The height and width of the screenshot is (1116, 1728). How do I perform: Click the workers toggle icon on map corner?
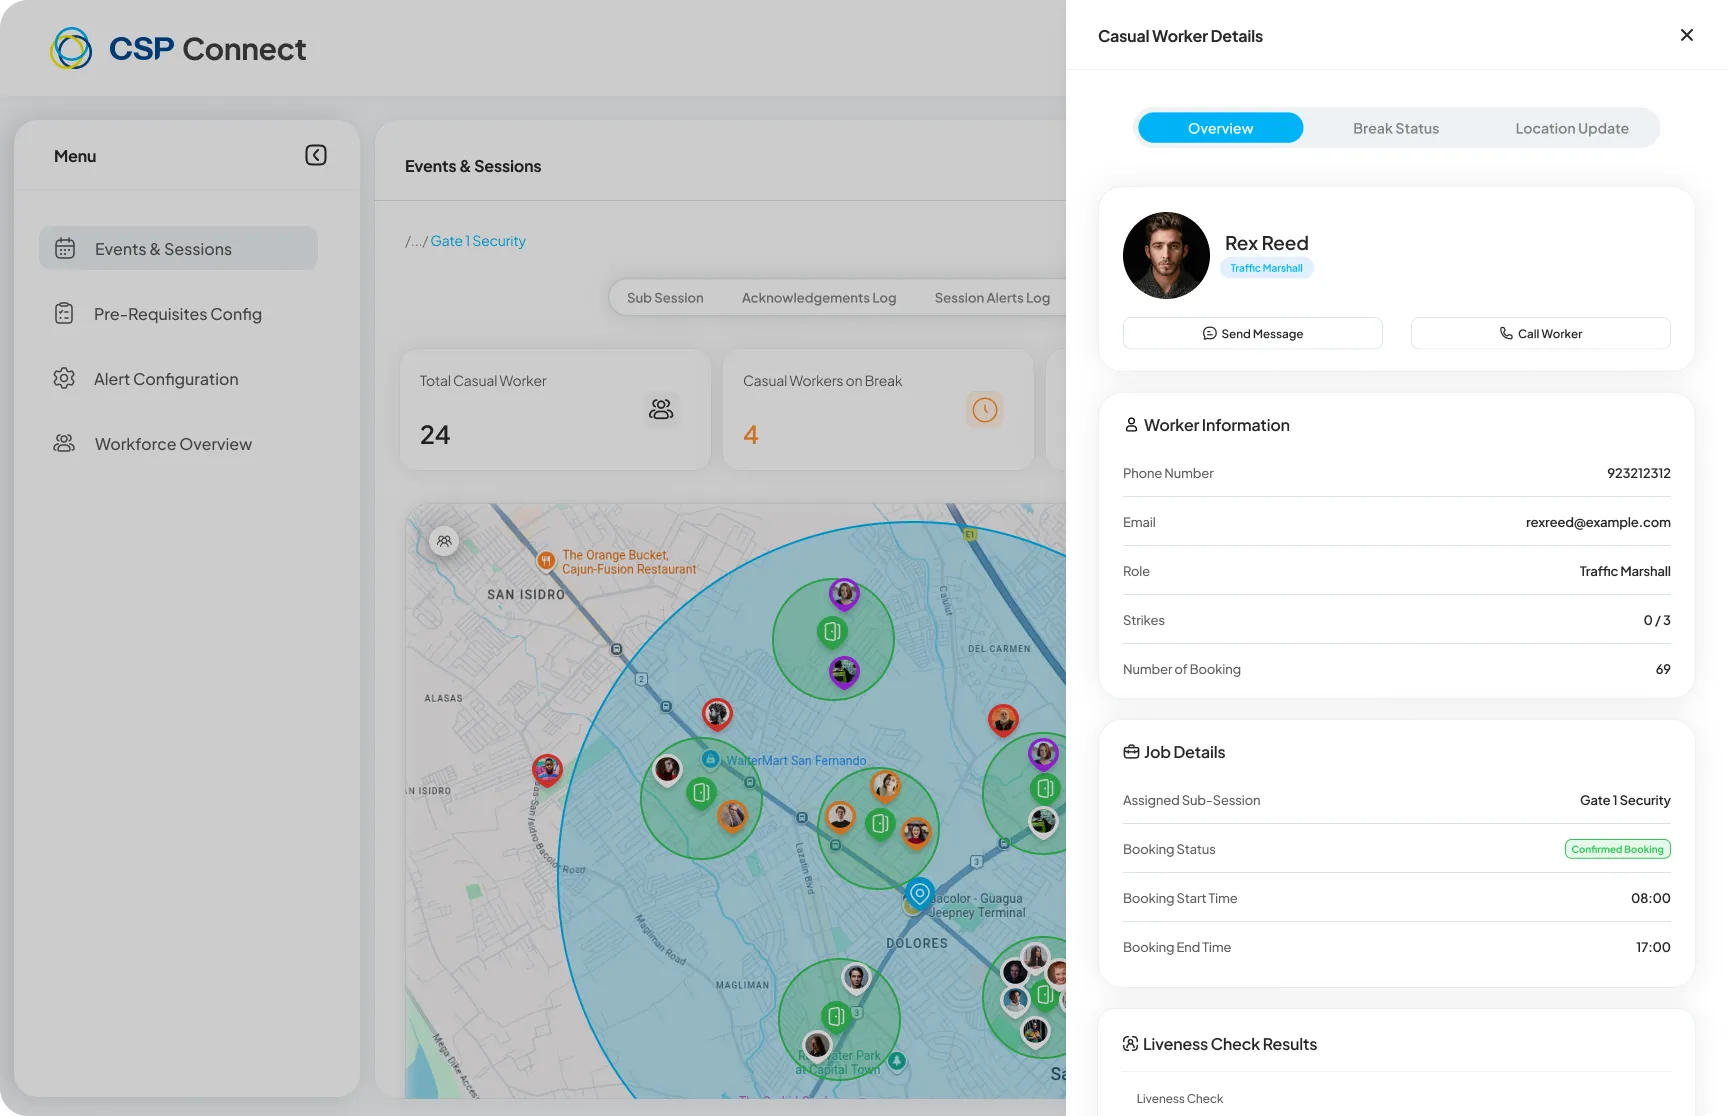tap(444, 541)
